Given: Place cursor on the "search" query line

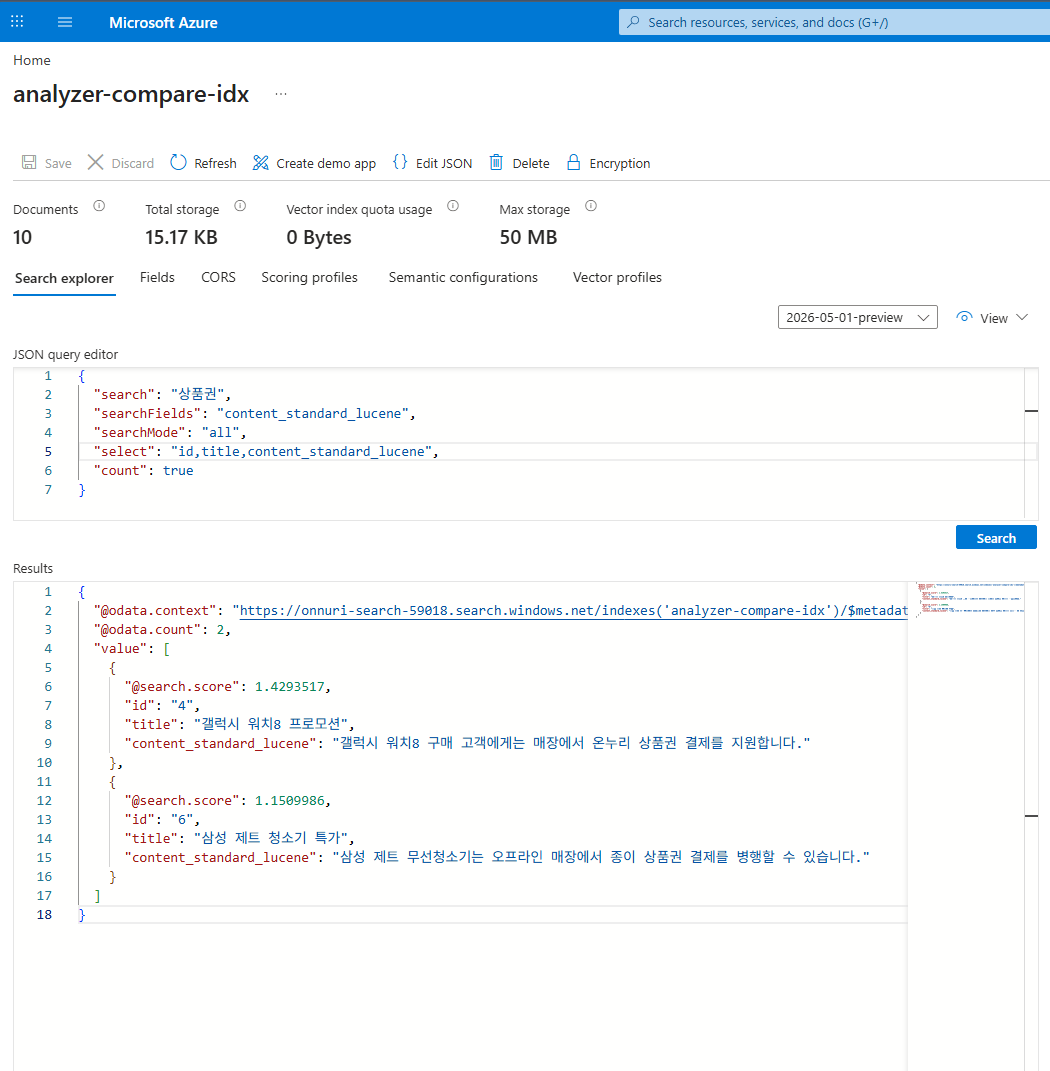Looking at the screenshot, I should pos(163,395).
